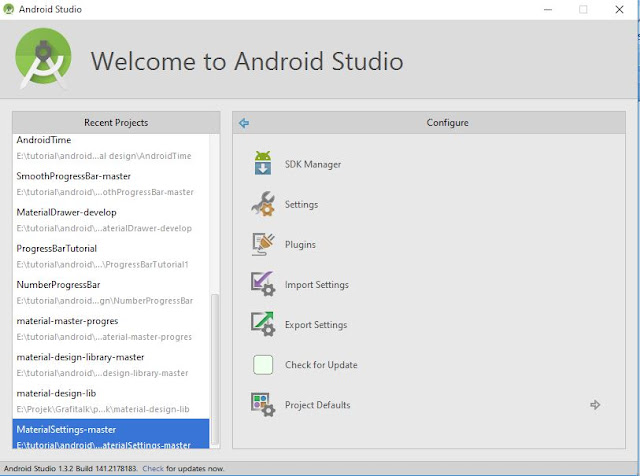Close the Android Studio window
Viewport: 640px width, 476px height.
(x=619, y=9)
